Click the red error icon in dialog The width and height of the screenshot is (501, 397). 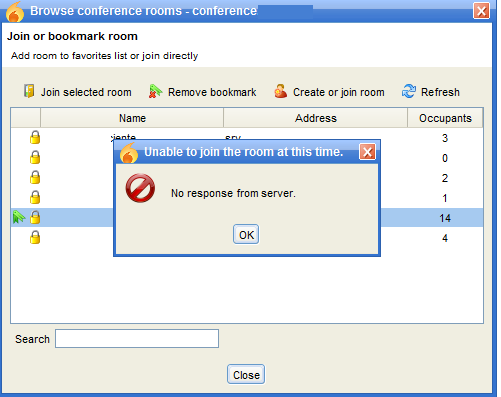pyautogui.click(x=140, y=188)
